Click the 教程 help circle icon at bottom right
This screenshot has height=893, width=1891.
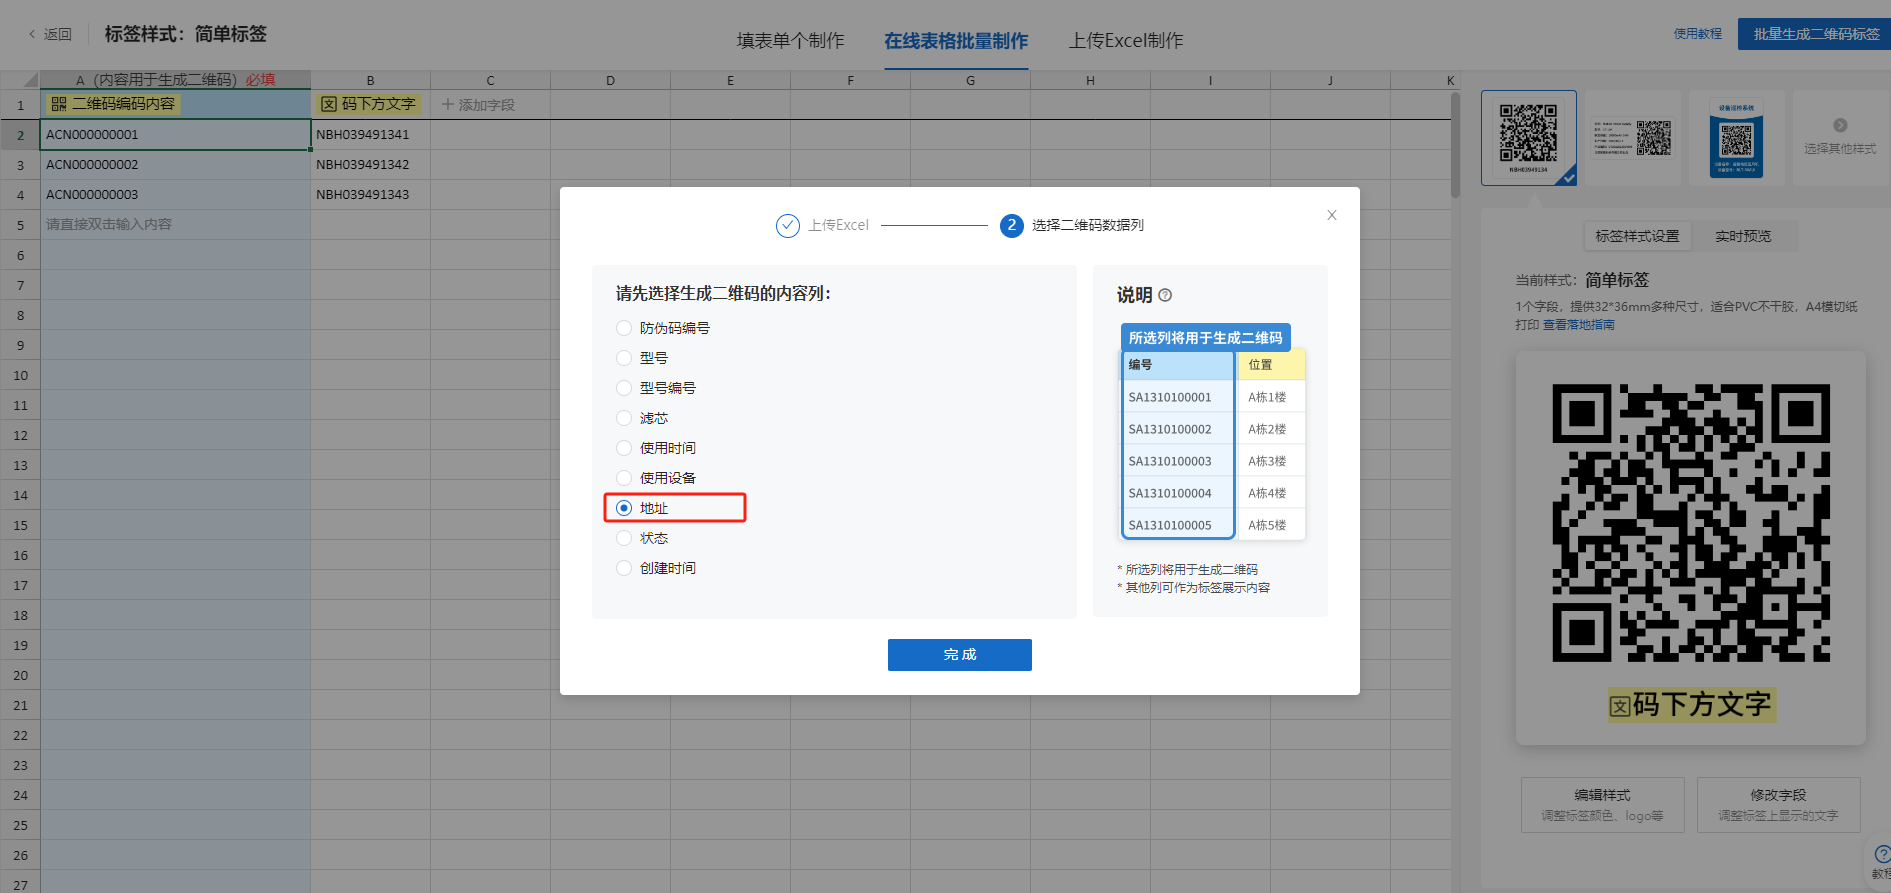[x=1882, y=854]
